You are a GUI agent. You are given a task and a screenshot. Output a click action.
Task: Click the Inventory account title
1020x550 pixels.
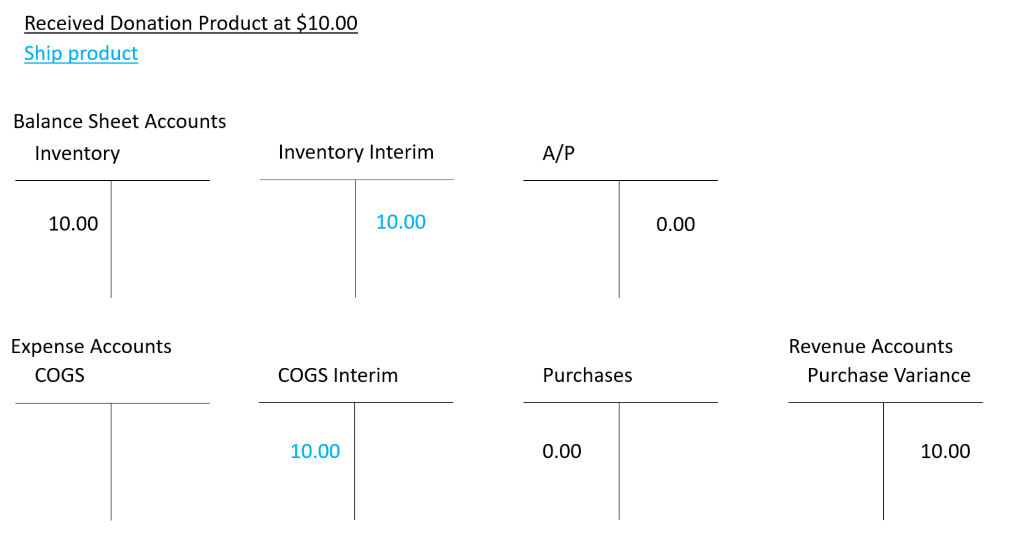click(x=77, y=154)
